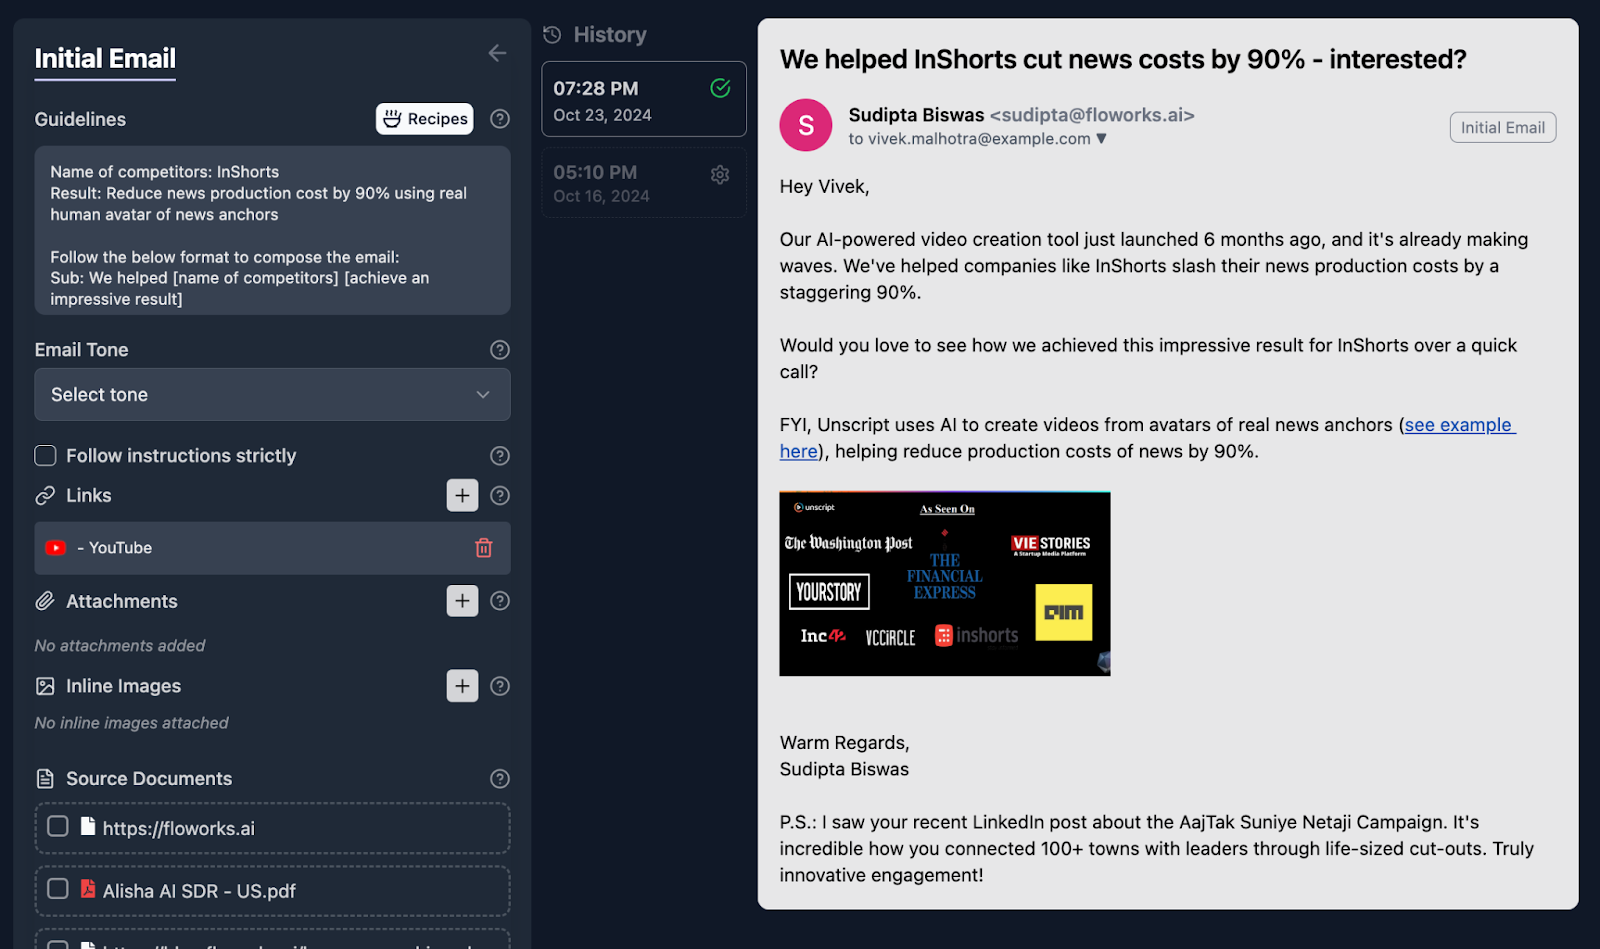The width and height of the screenshot is (1600, 949).
Task: Open the 'see example here' link
Action: pyautogui.click(x=1459, y=426)
